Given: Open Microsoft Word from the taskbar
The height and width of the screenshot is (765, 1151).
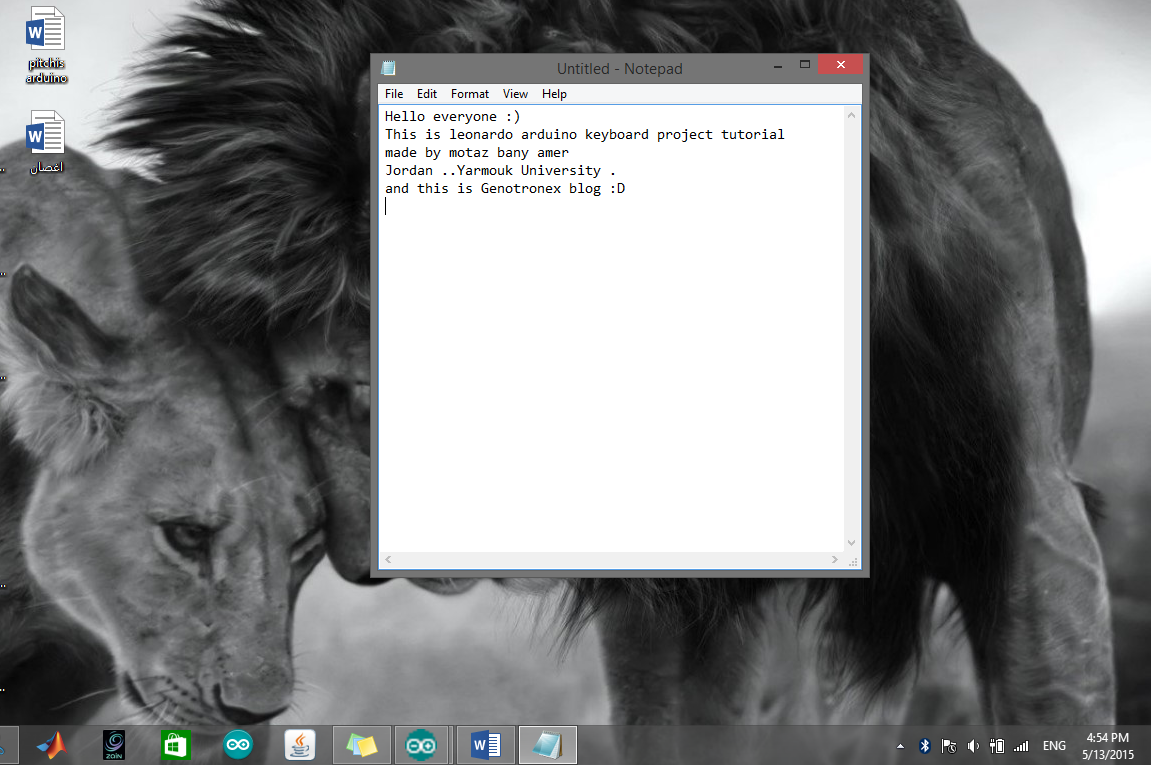Looking at the screenshot, I should pyautogui.click(x=485, y=744).
